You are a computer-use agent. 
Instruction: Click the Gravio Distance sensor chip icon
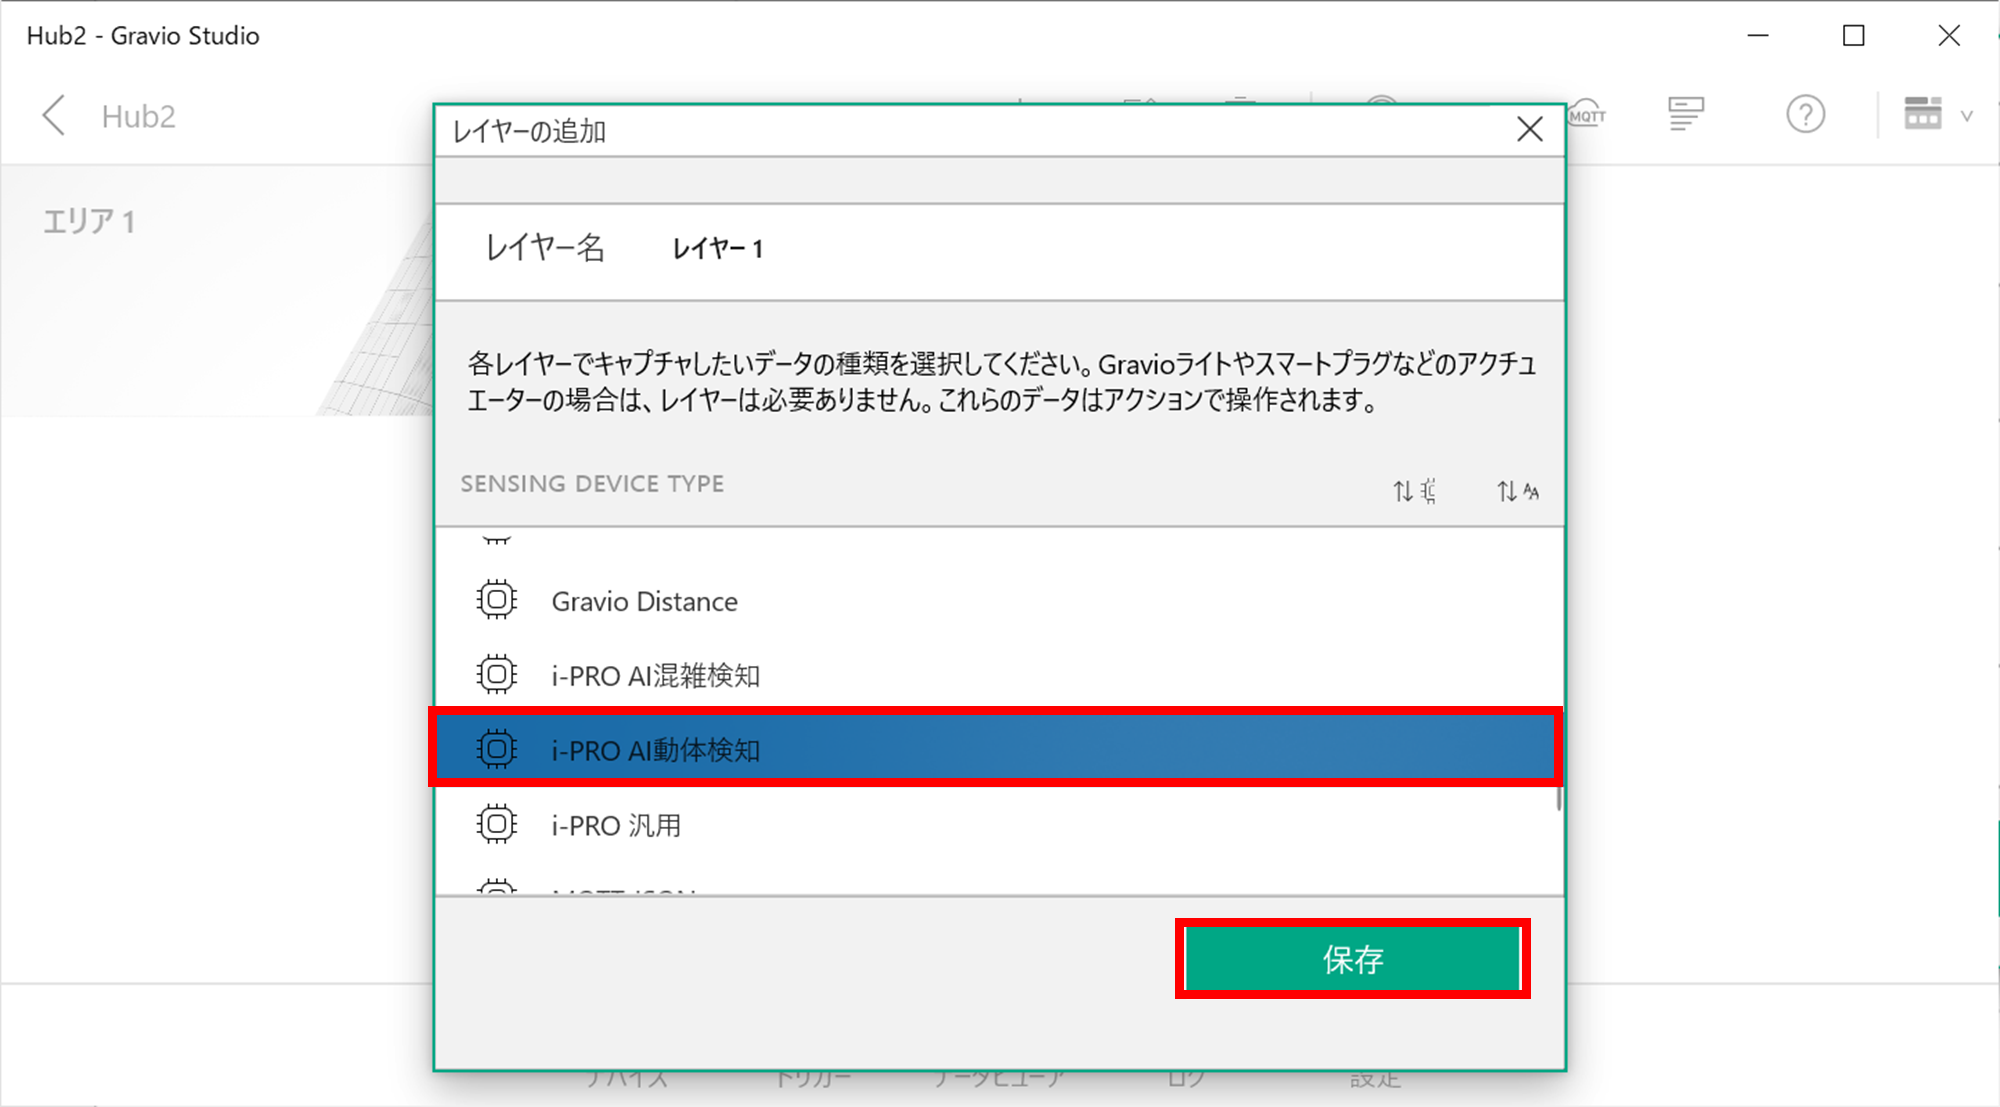(496, 600)
